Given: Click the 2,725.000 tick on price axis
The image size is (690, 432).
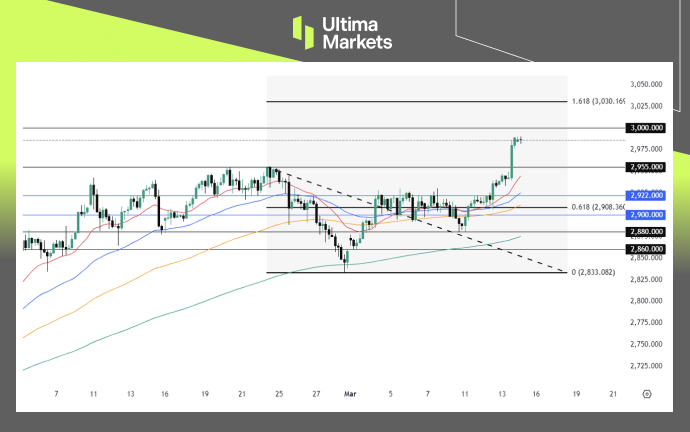Looking at the screenshot, I should pyautogui.click(x=648, y=367).
